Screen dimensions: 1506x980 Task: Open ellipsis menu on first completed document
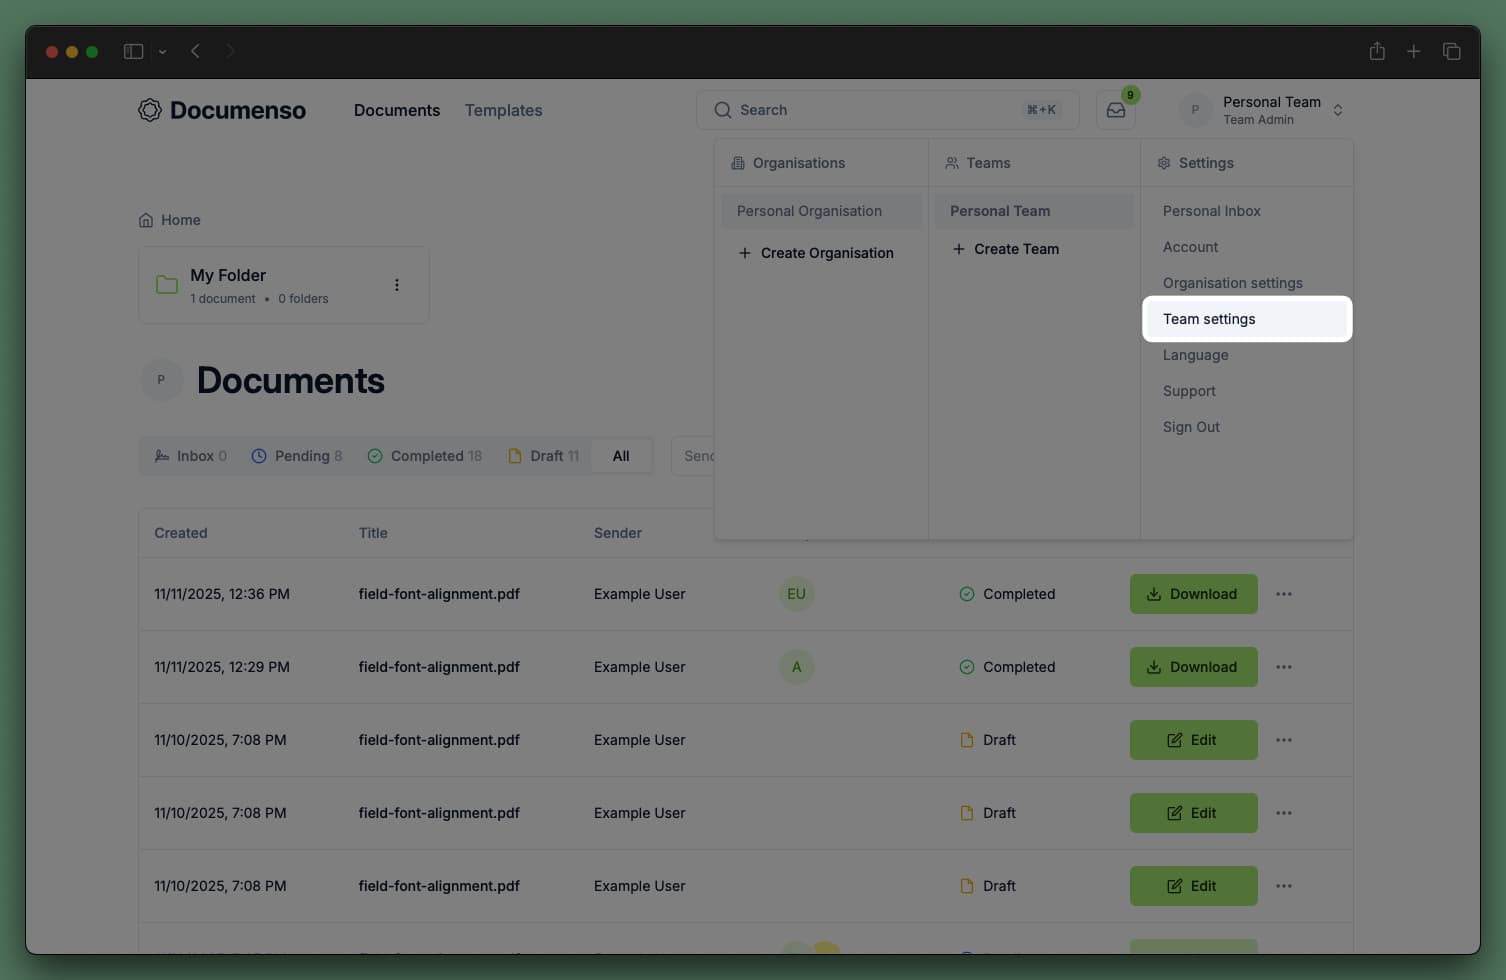1283,593
